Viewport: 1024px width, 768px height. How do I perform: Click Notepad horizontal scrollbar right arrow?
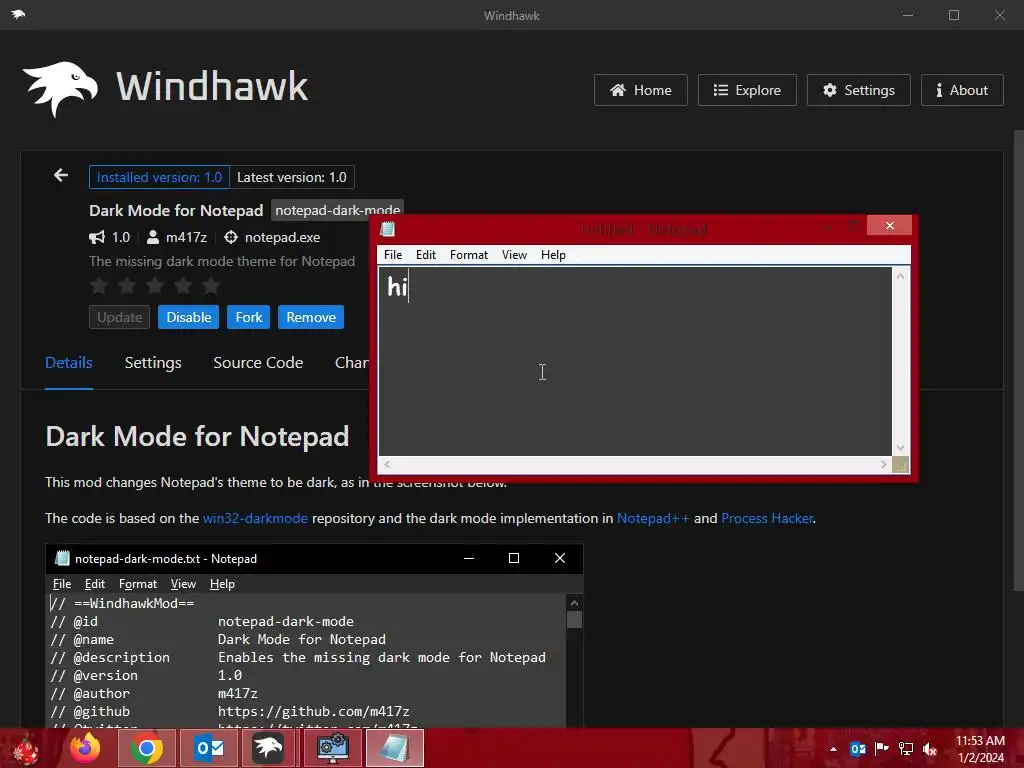click(x=884, y=464)
